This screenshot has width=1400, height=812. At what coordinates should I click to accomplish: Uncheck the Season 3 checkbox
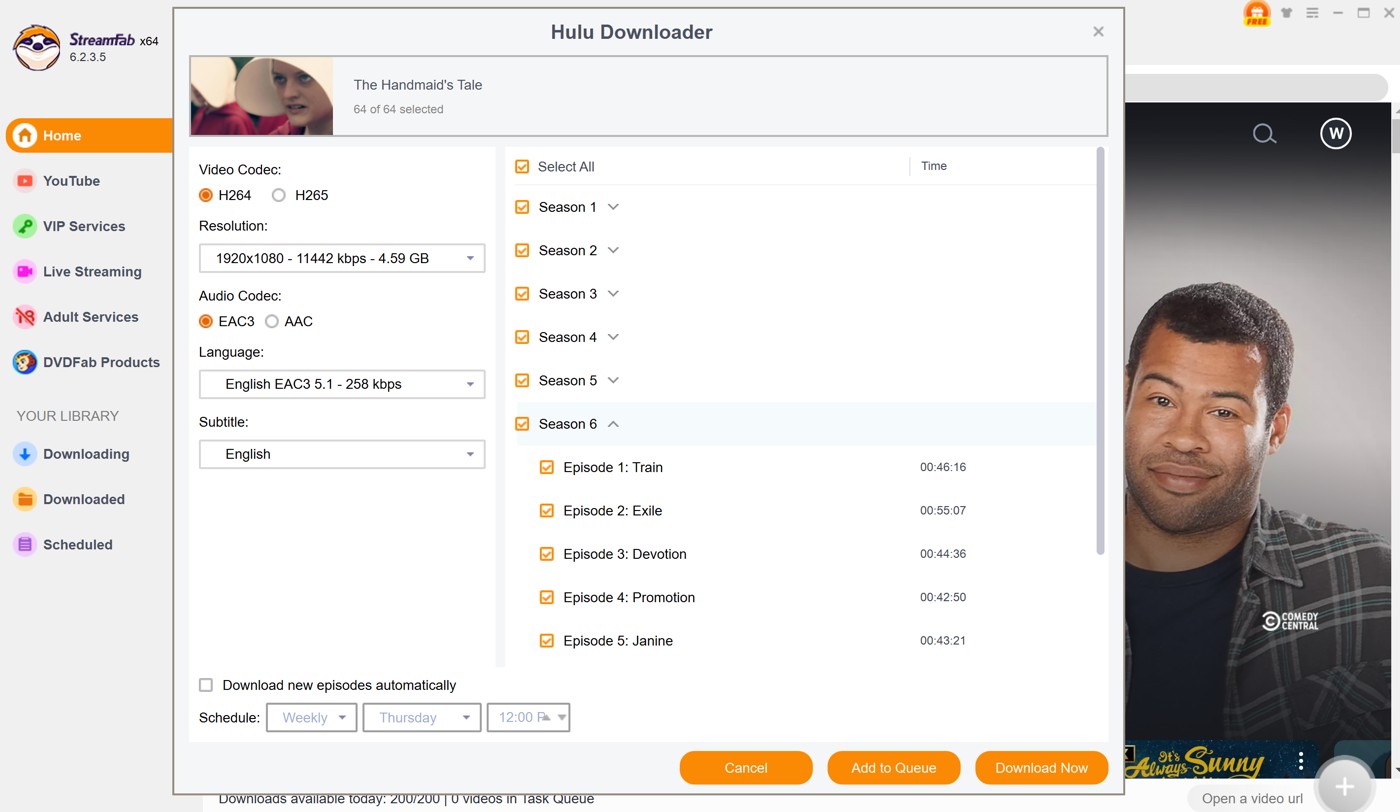[522, 294]
